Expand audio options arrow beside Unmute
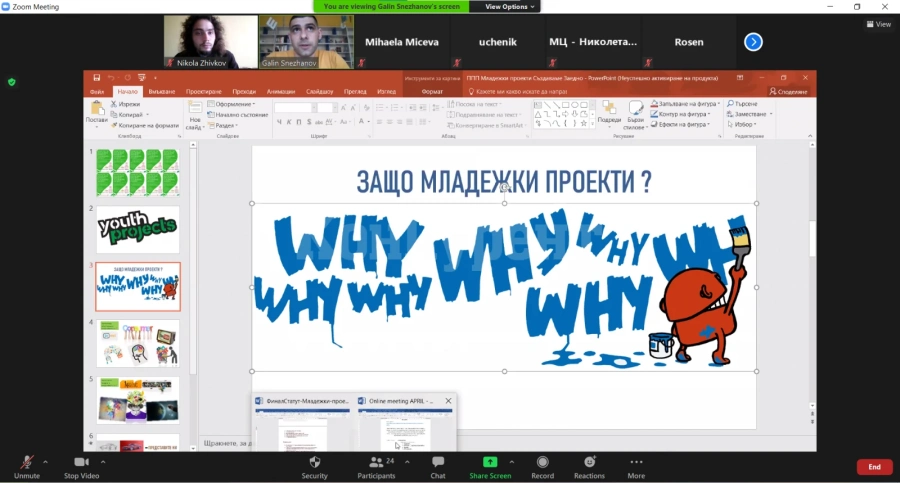Screen dimensions: 900x483 coord(45,462)
